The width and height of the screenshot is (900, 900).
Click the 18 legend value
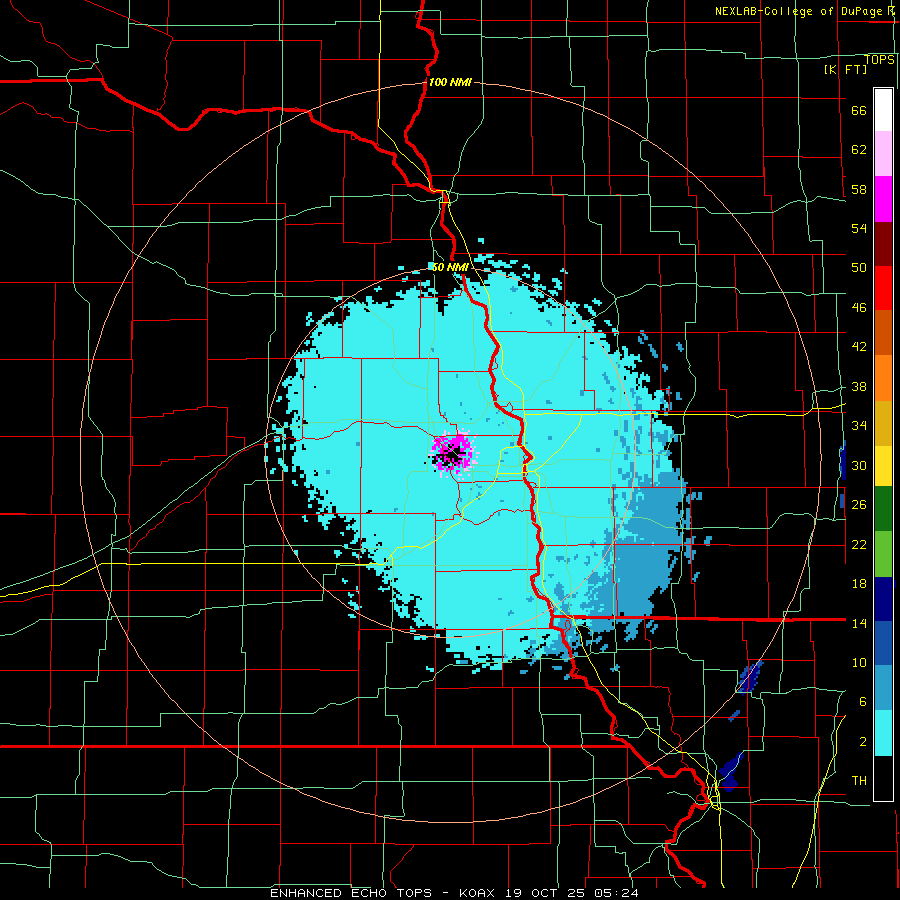pyautogui.click(x=859, y=584)
